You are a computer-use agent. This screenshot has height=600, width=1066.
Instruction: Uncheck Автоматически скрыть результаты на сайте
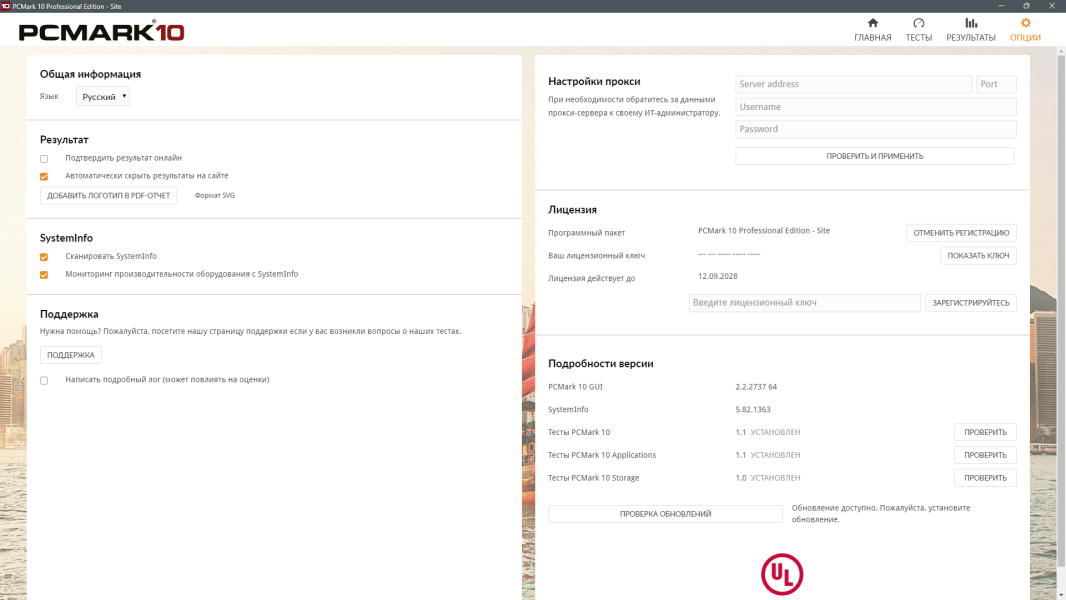(x=44, y=176)
